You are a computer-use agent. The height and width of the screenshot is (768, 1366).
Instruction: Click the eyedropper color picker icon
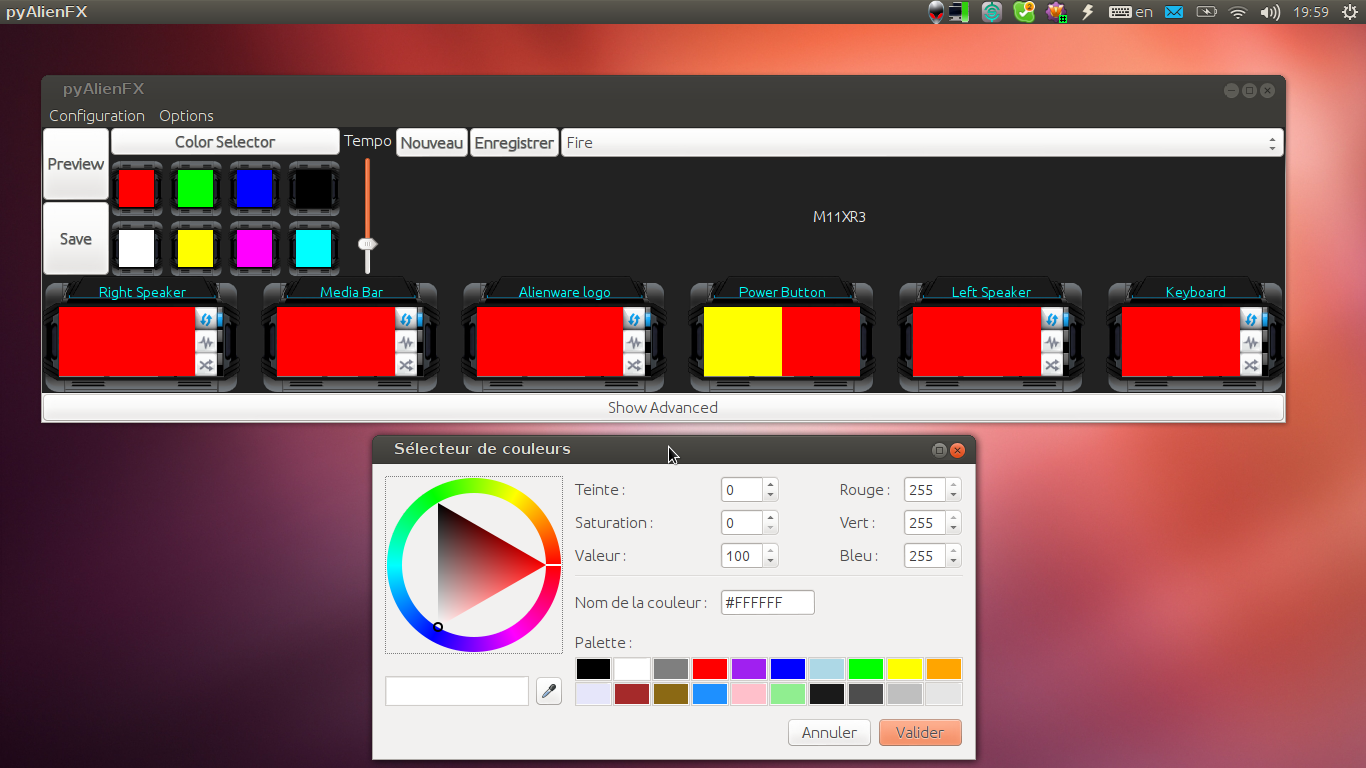pyautogui.click(x=549, y=691)
